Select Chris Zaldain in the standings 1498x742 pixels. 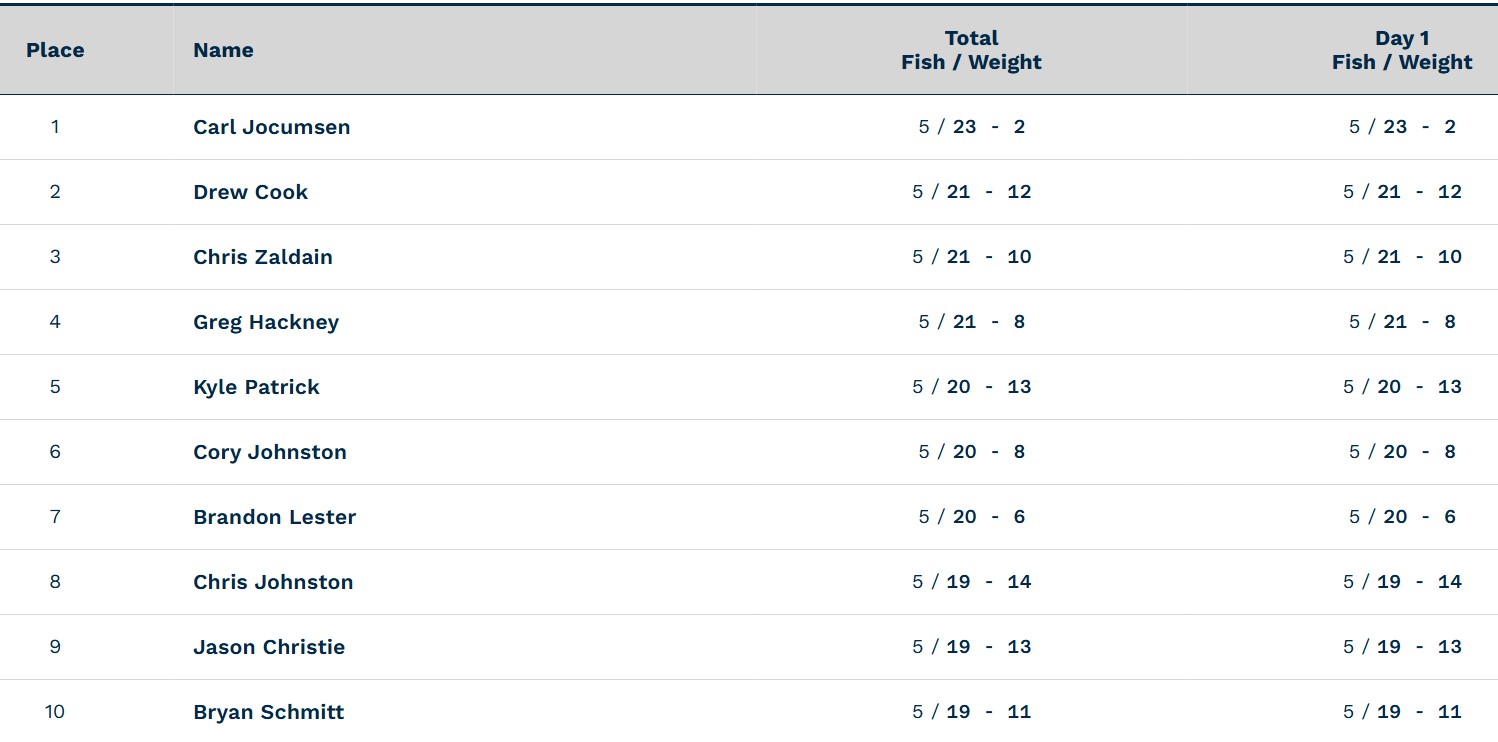click(263, 257)
